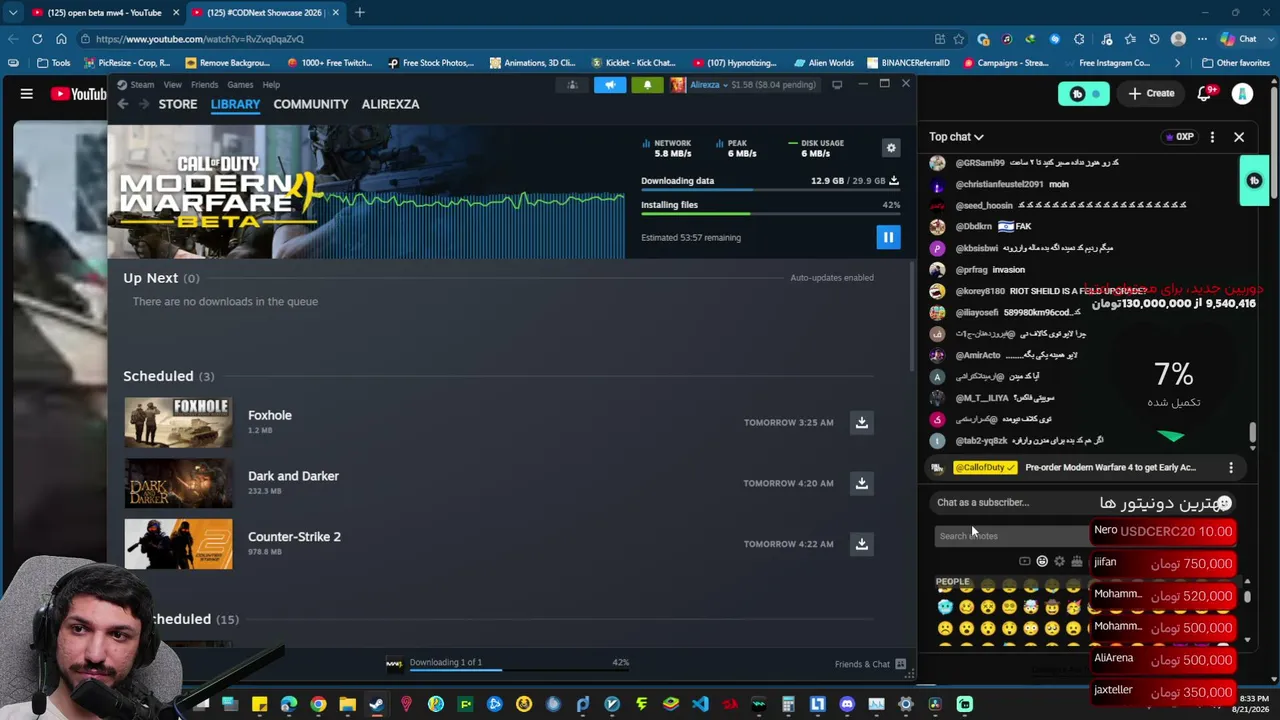Reload the YouTube page
This screenshot has height=720, width=1280.
click(x=37, y=39)
